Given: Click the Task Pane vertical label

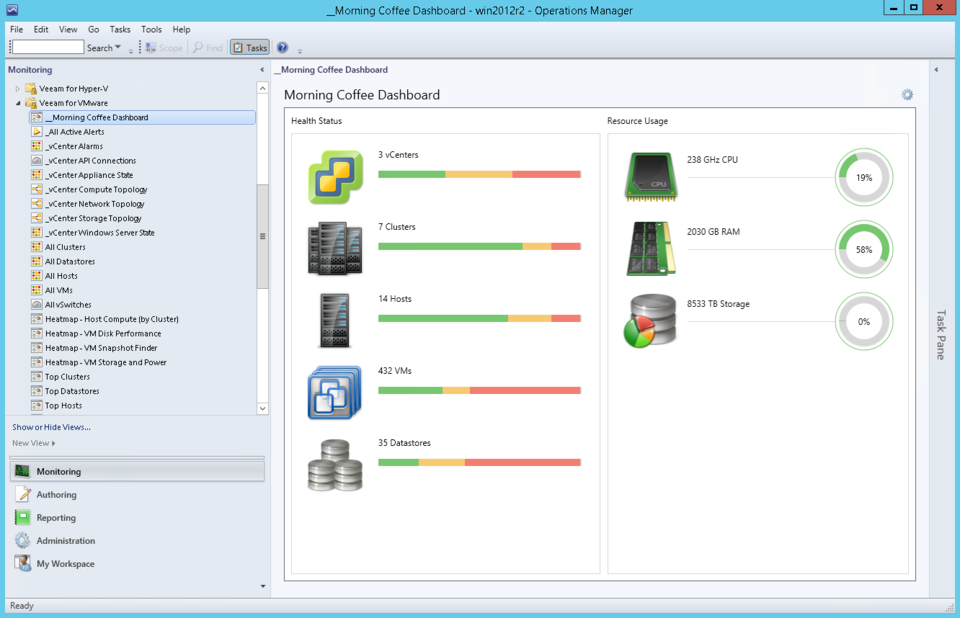Looking at the screenshot, I should point(941,334).
